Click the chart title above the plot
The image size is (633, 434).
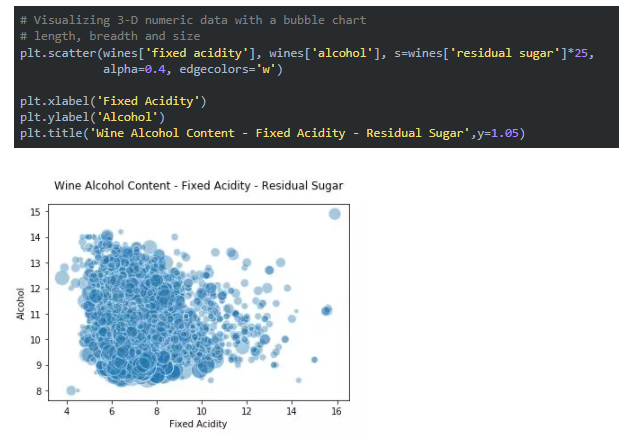pyautogui.click(x=199, y=186)
